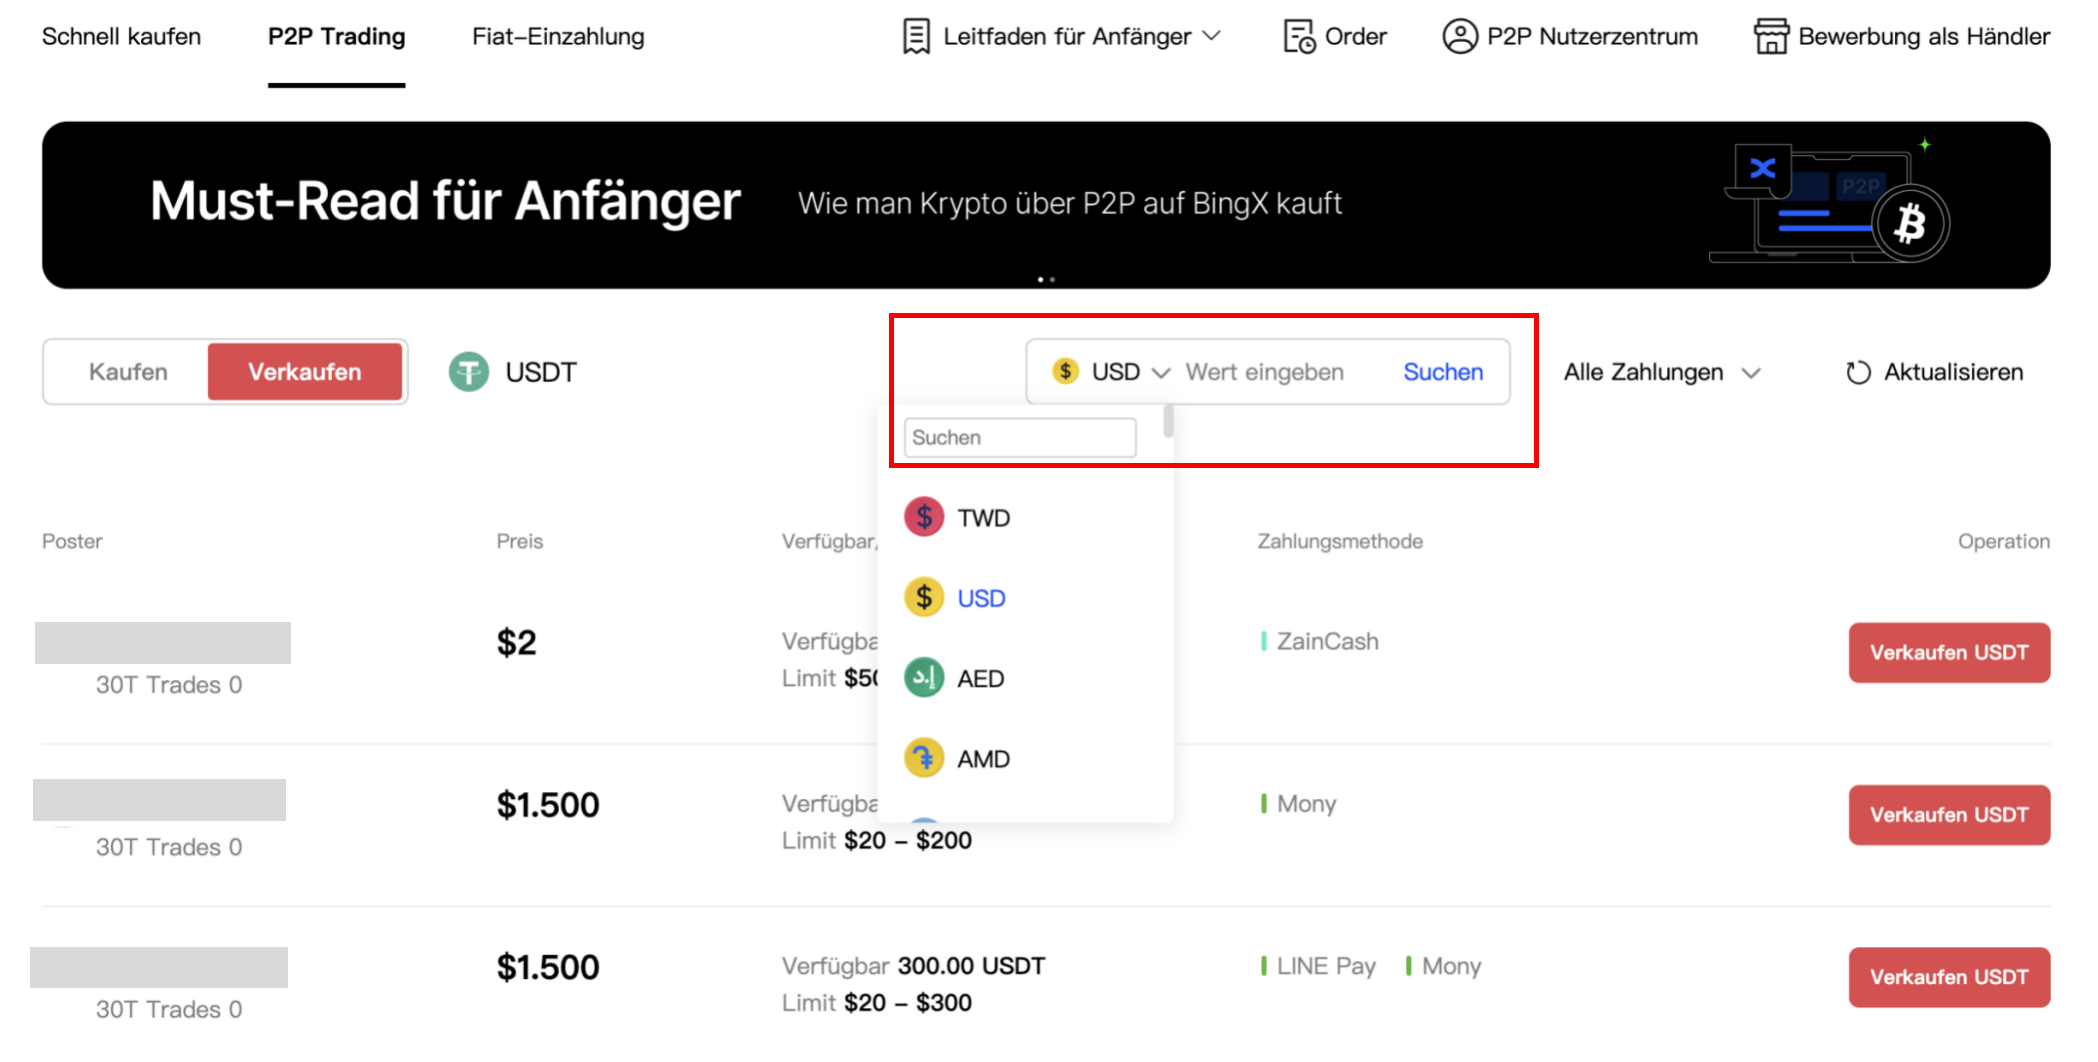Click the Verfügbar 300.00 USDT text
This screenshot has height=1062, width=2098.
tap(913, 966)
